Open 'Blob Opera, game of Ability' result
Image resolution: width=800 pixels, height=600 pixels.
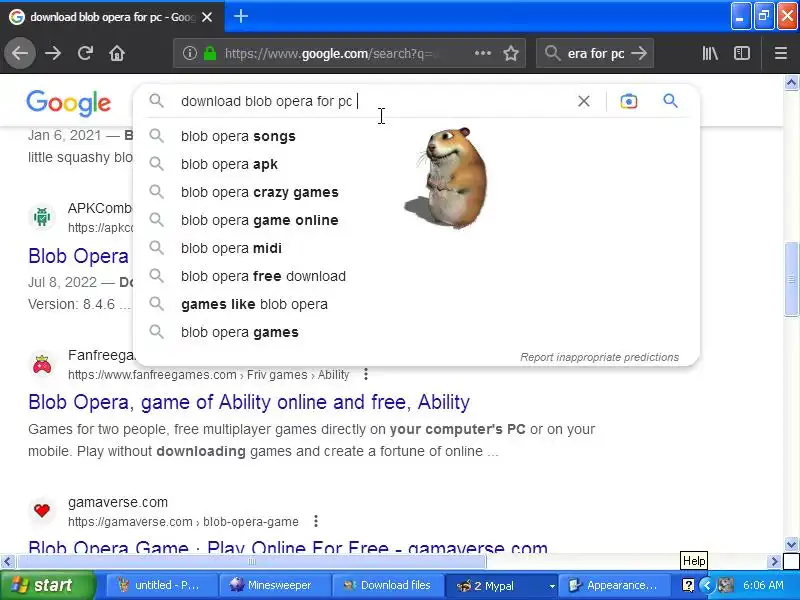click(249, 402)
